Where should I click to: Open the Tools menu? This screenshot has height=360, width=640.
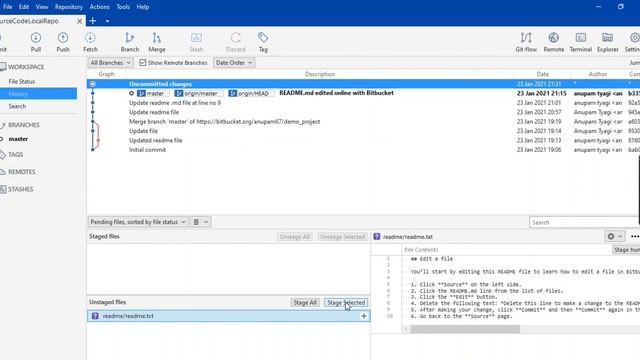coord(123,7)
